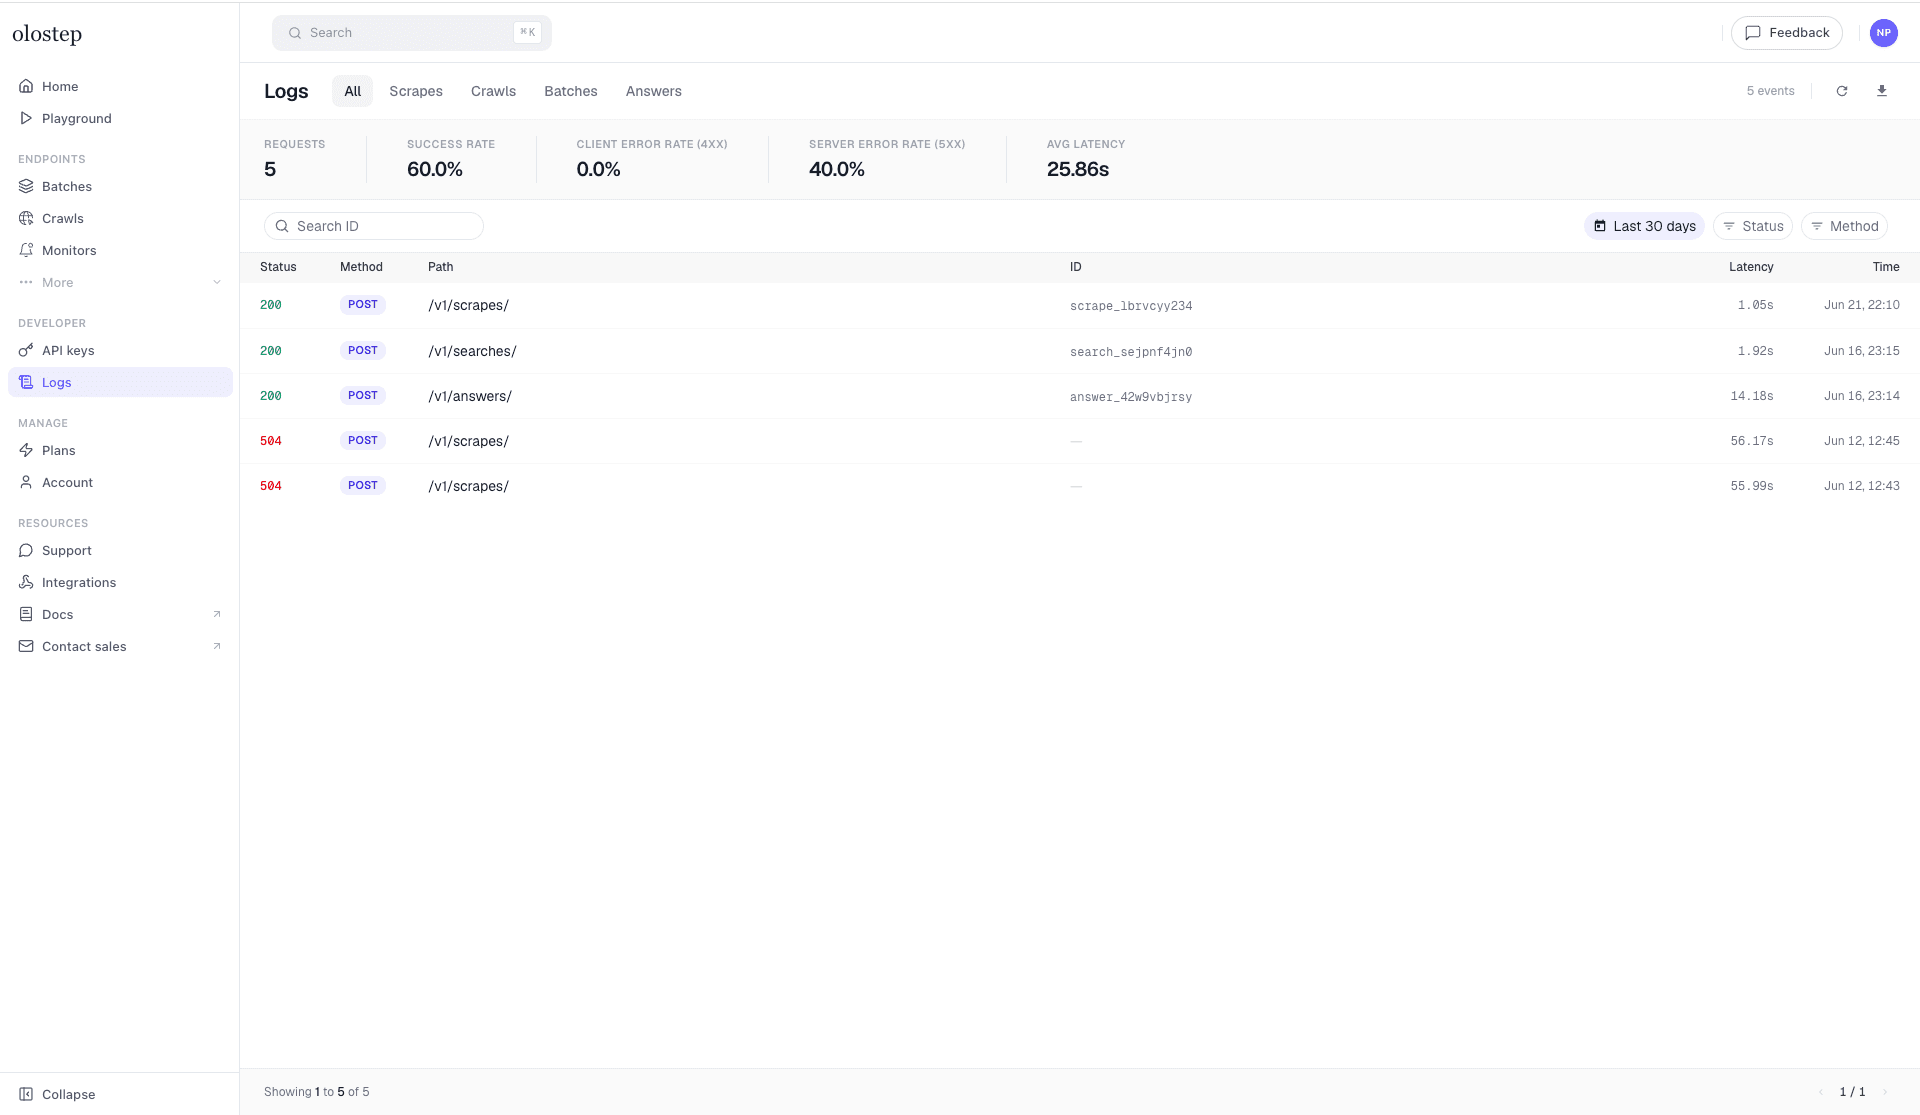Click the Time column header
Screen dimensions: 1920x1115
click(x=1886, y=267)
